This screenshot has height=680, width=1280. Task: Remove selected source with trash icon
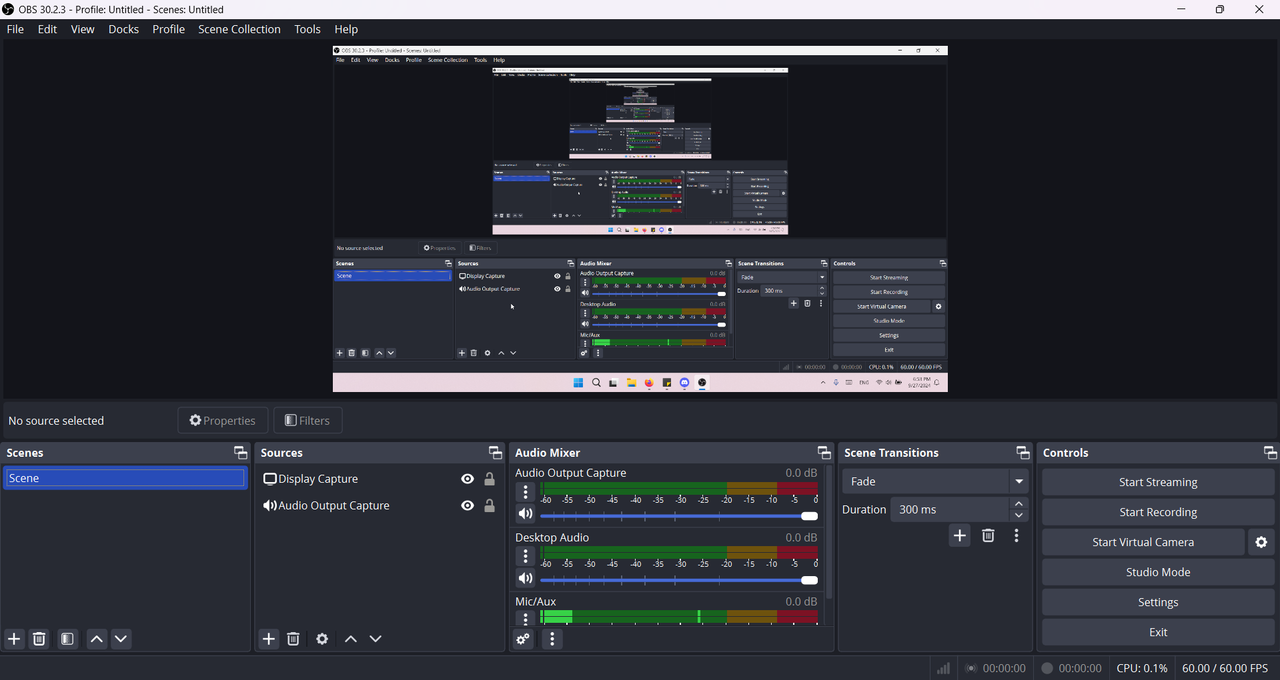tap(293, 639)
